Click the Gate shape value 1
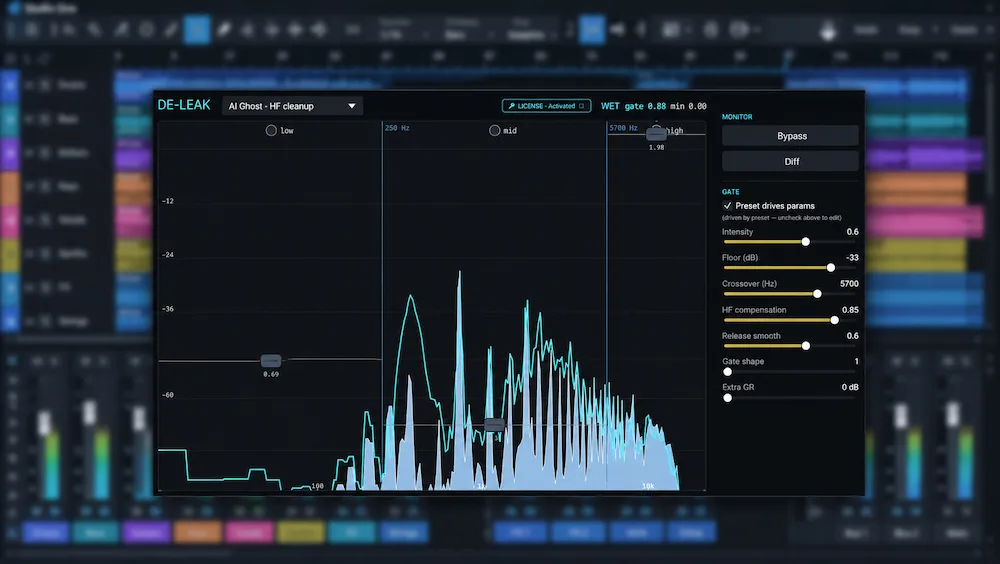Screen dimensions: 1000x564 tap(857, 361)
